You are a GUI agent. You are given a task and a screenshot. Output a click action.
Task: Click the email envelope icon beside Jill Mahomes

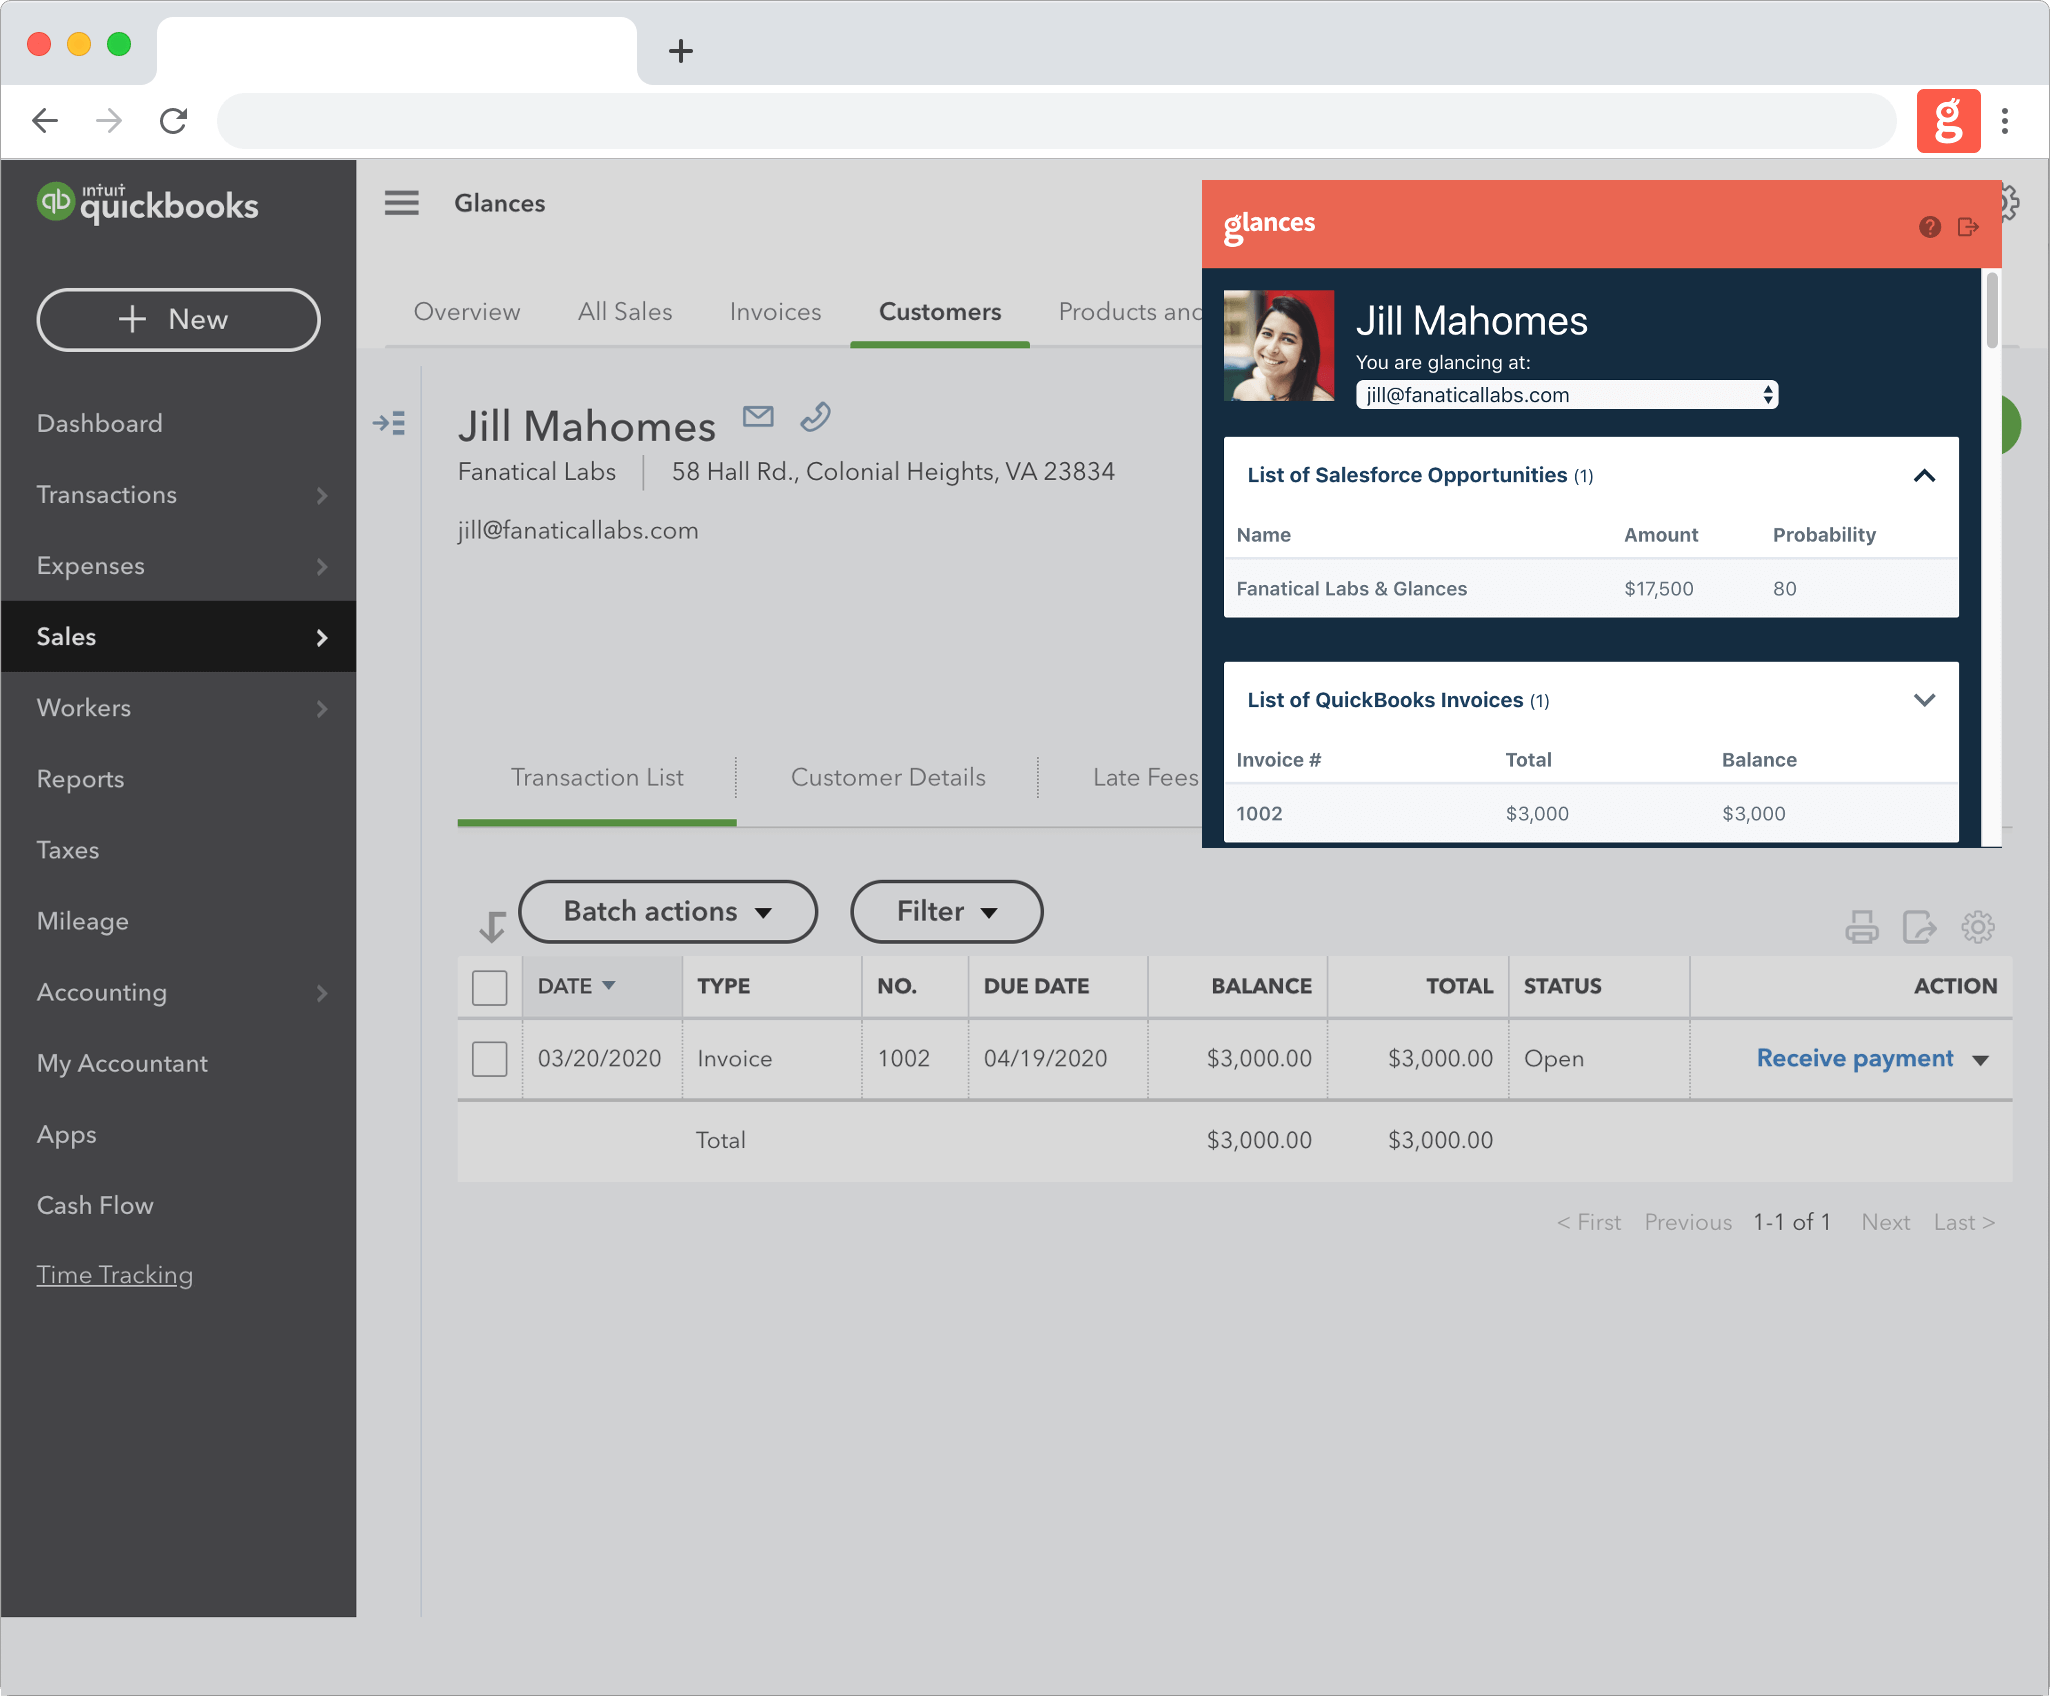(758, 416)
